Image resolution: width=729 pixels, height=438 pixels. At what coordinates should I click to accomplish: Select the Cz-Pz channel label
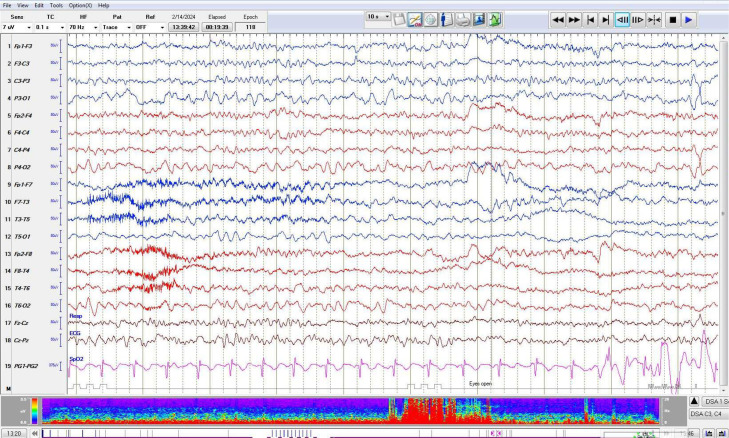22,340
